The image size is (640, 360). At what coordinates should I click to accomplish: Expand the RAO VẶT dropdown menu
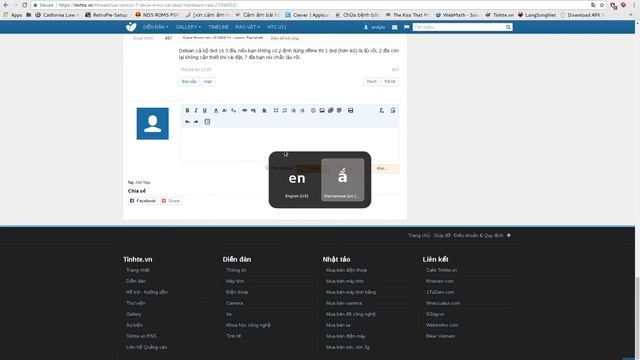pyautogui.click(x=247, y=27)
